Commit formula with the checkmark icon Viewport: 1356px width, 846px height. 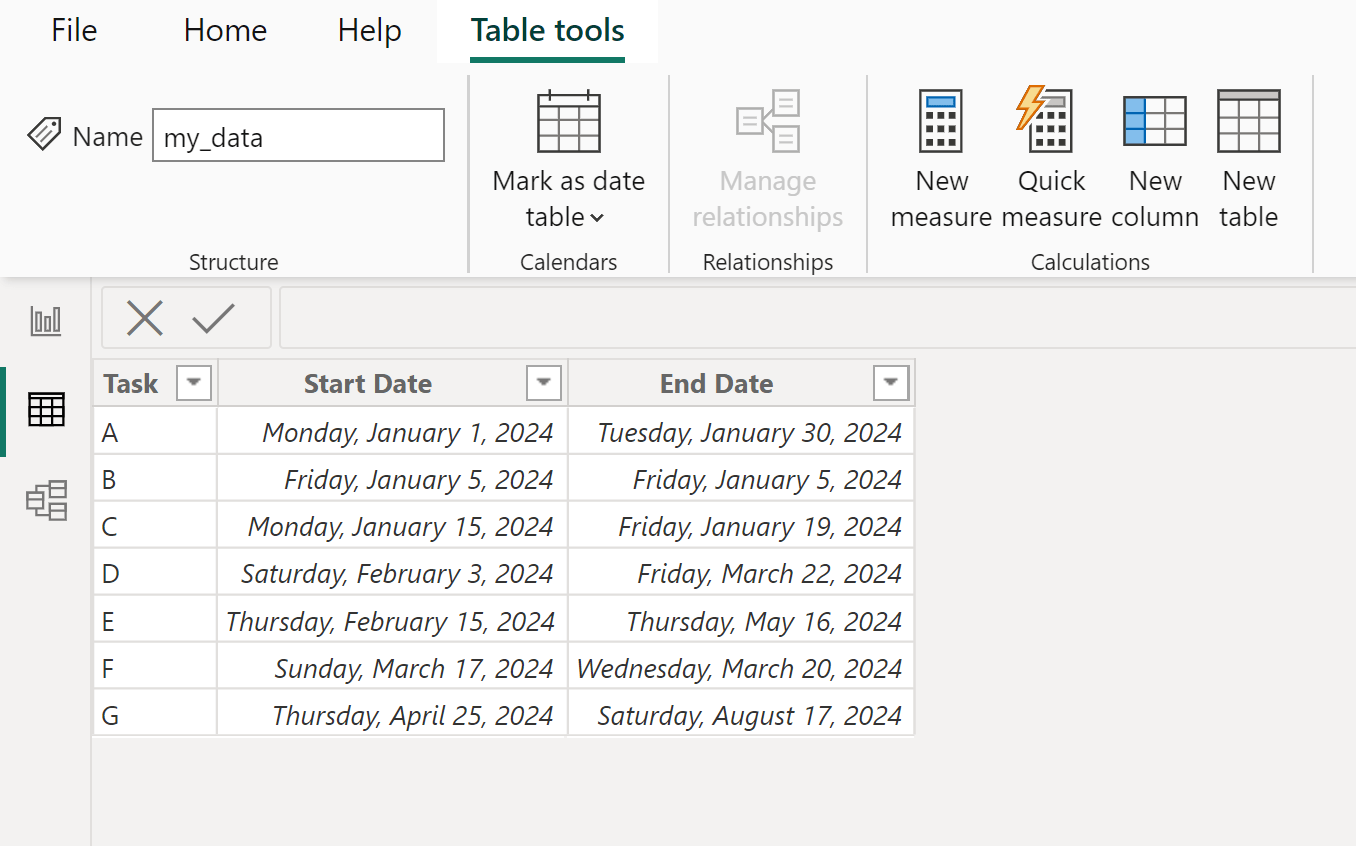click(x=212, y=317)
